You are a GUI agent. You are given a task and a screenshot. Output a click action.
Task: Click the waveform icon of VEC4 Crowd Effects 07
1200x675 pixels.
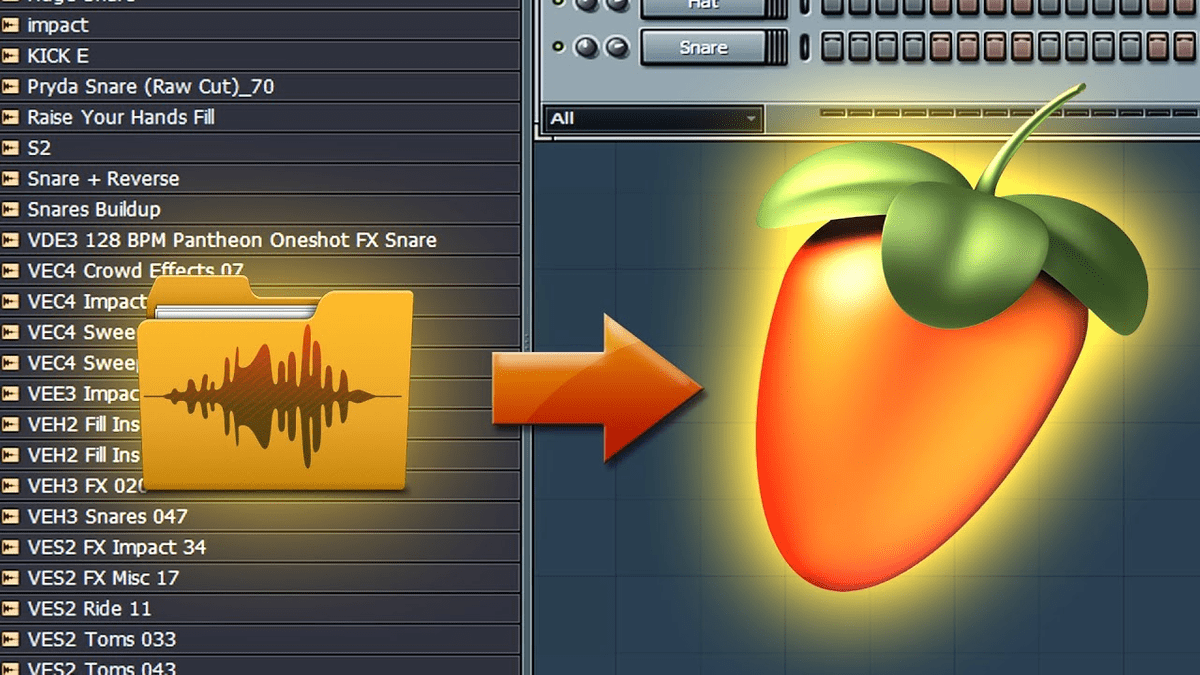(x=11, y=271)
